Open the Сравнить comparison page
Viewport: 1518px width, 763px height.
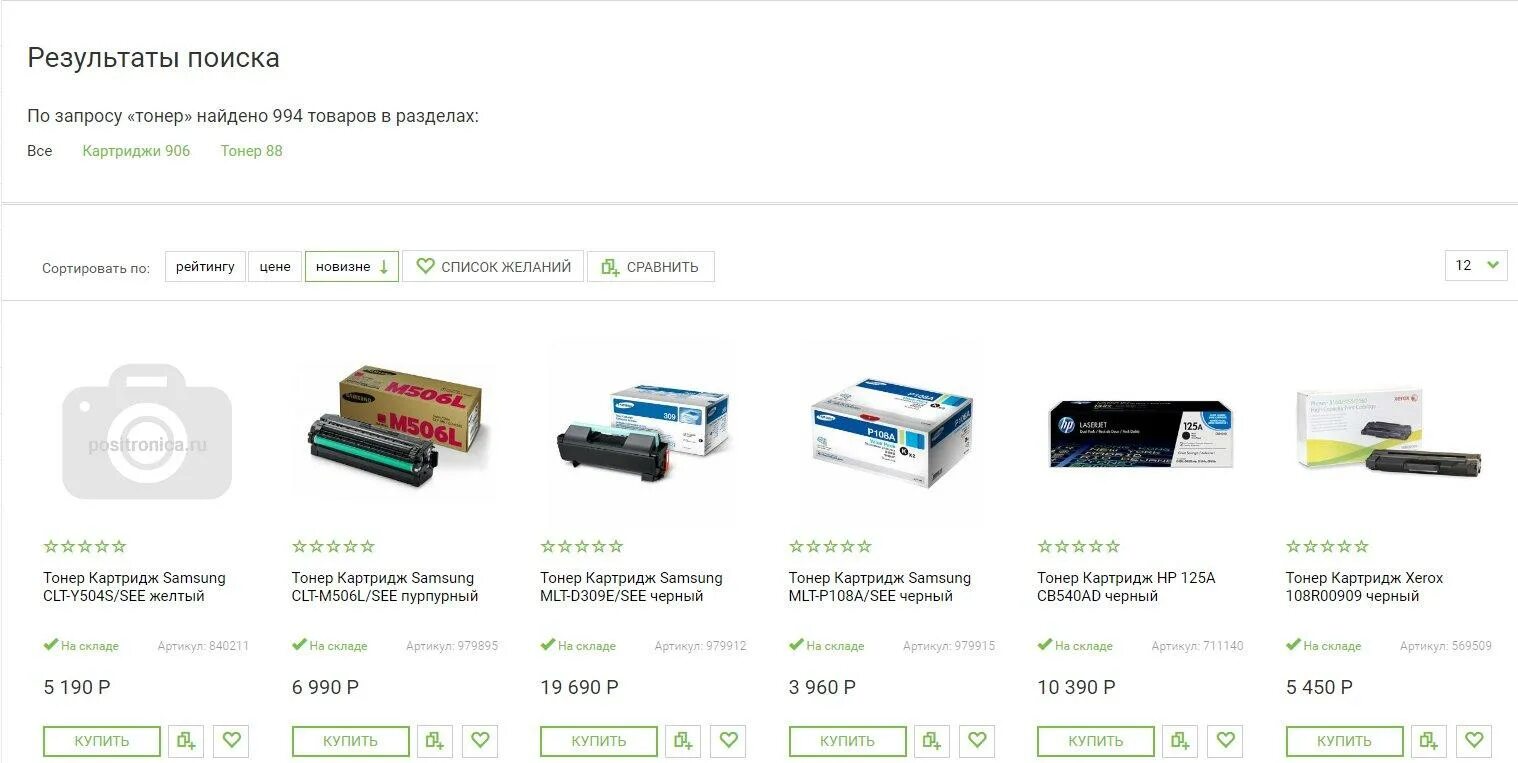651,267
